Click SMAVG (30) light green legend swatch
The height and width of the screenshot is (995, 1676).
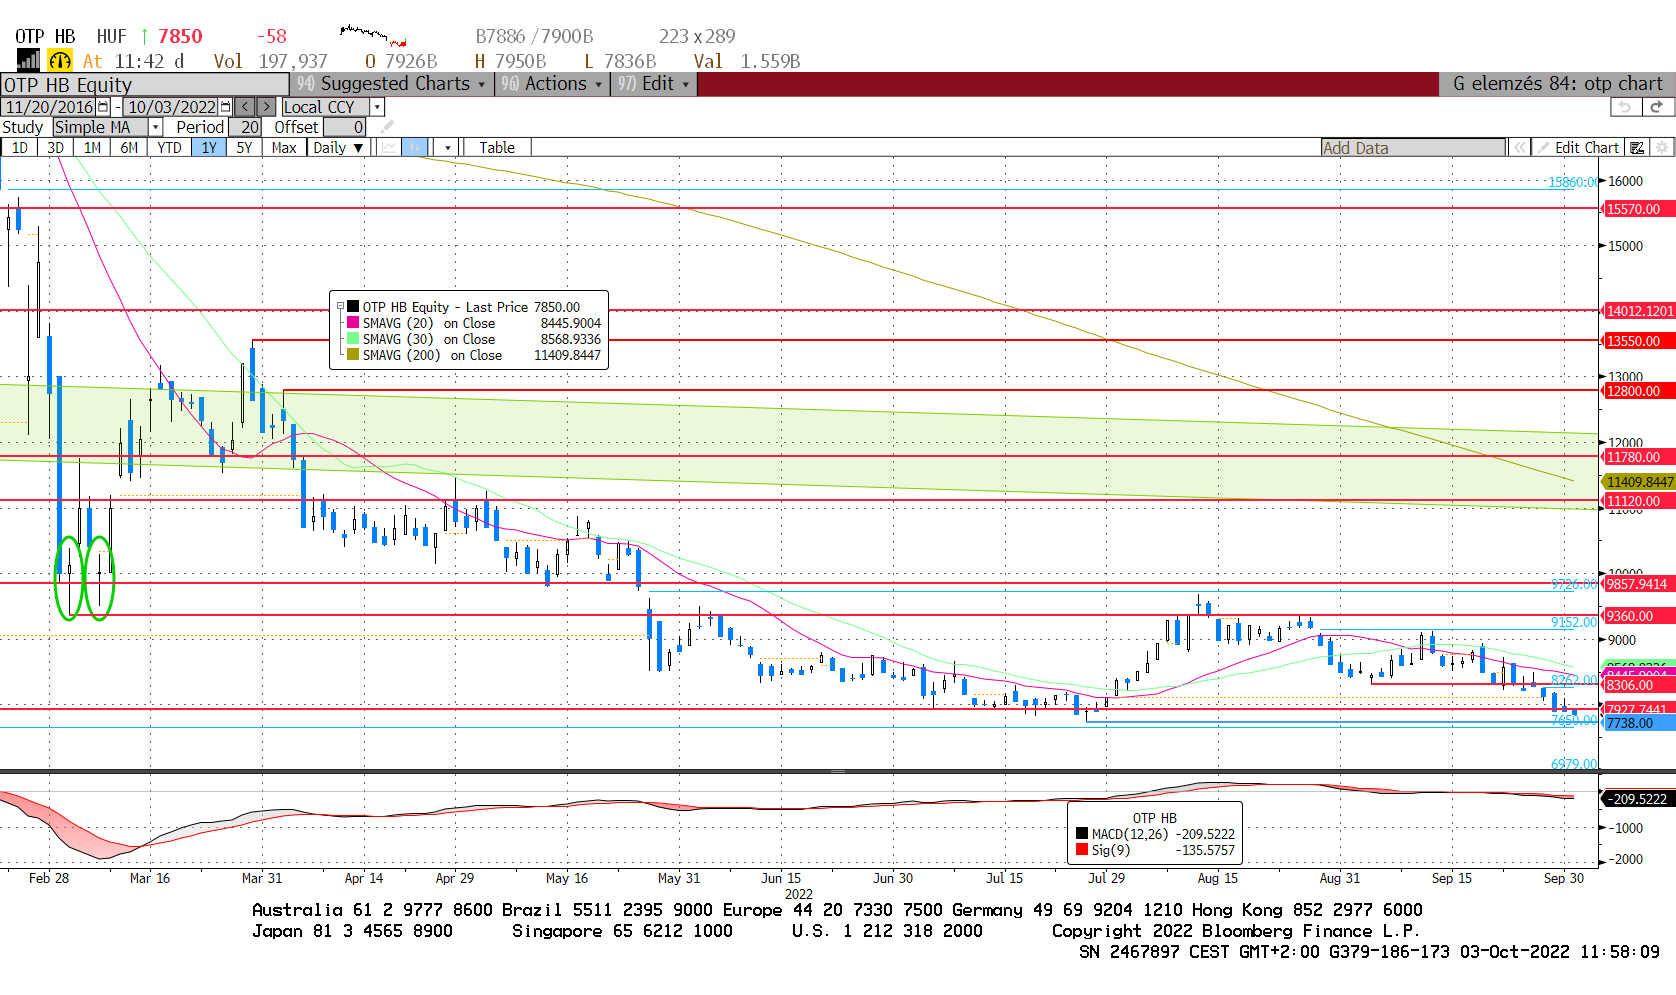pyautogui.click(x=353, y=339)
